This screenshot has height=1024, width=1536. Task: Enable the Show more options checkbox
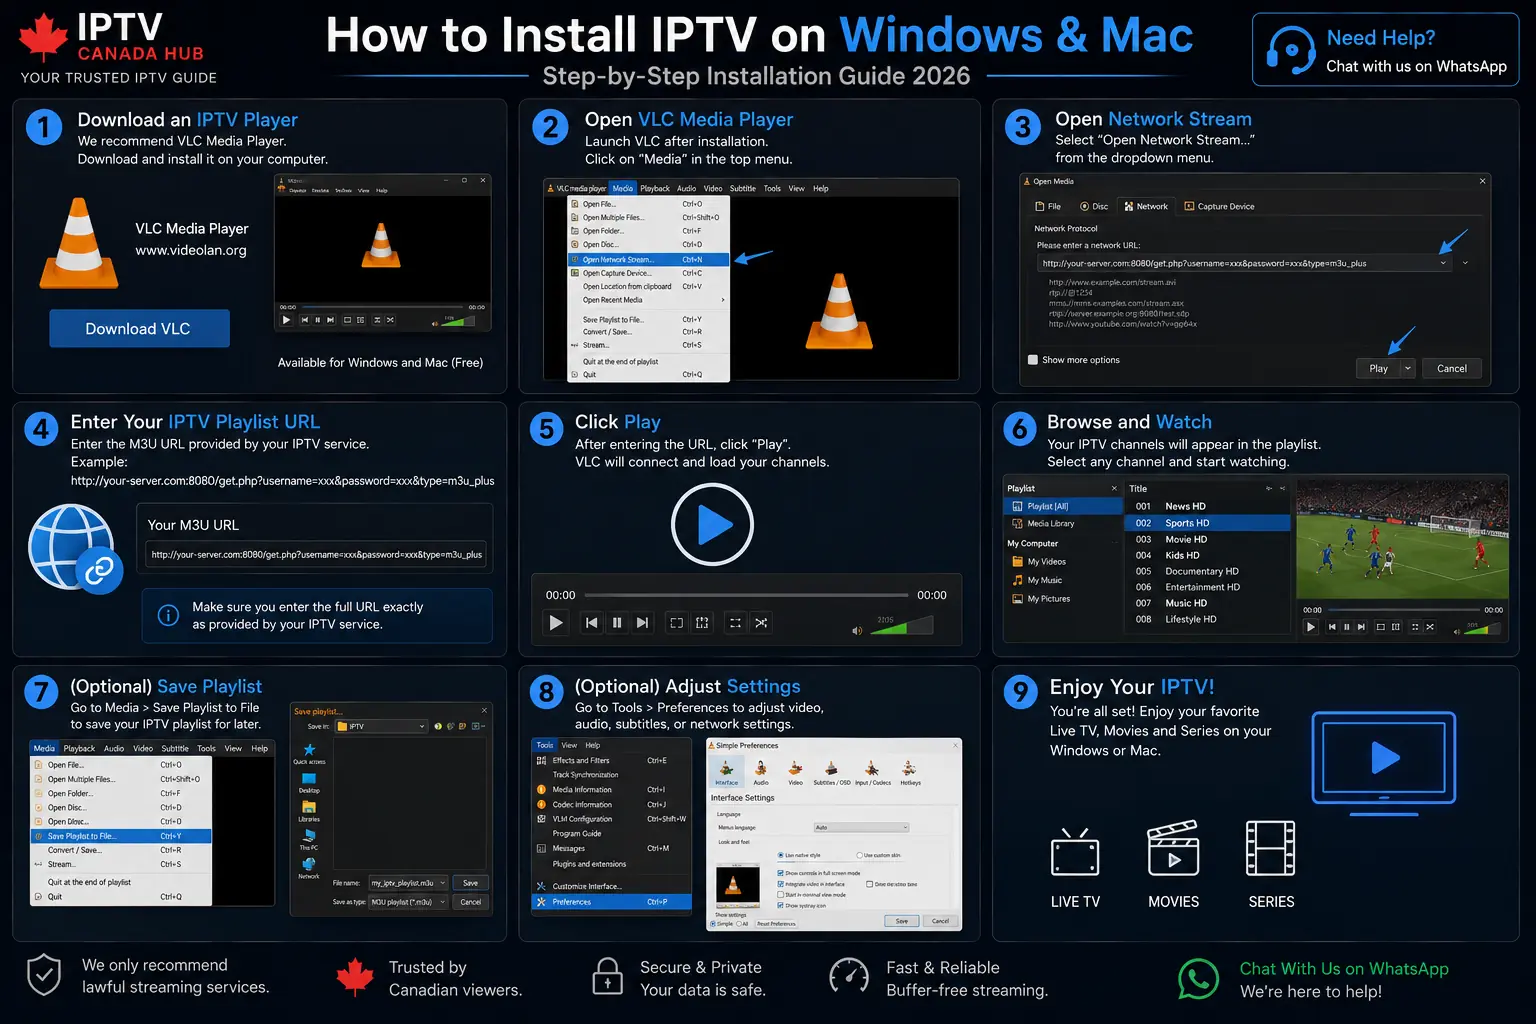[x=1033, y=360]
